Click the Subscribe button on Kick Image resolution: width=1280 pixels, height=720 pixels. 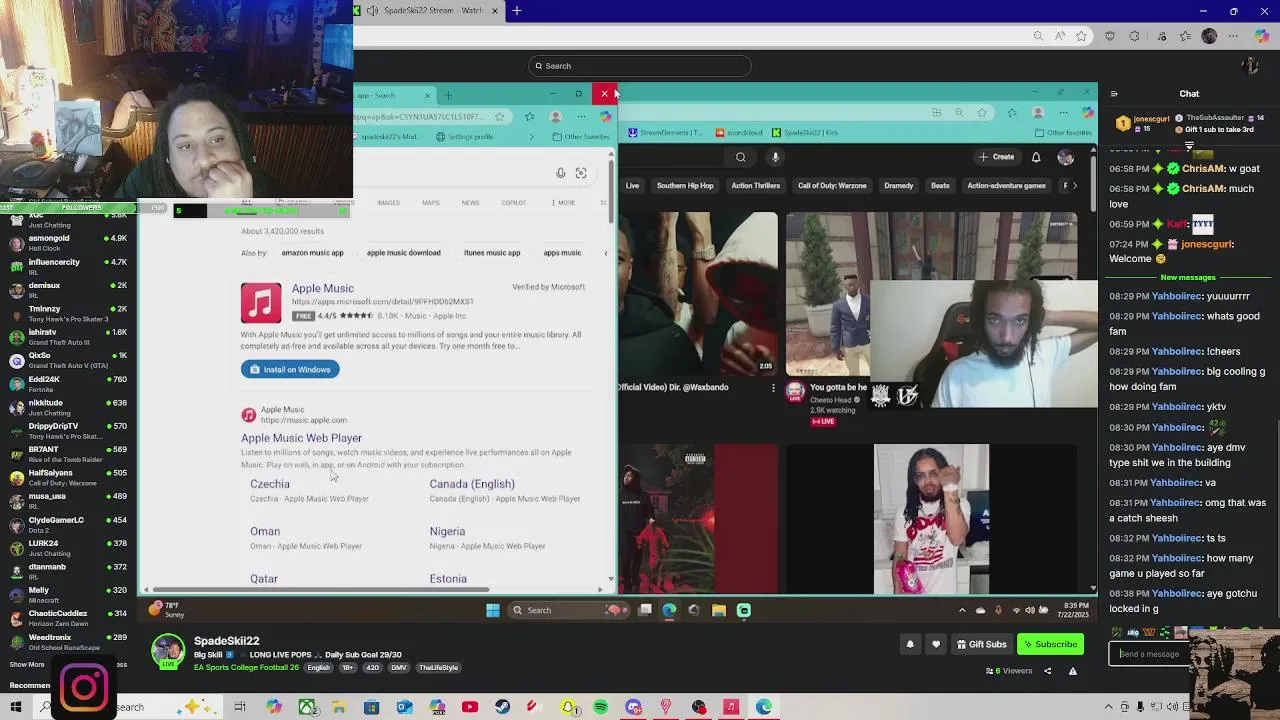coord(1050,644)
